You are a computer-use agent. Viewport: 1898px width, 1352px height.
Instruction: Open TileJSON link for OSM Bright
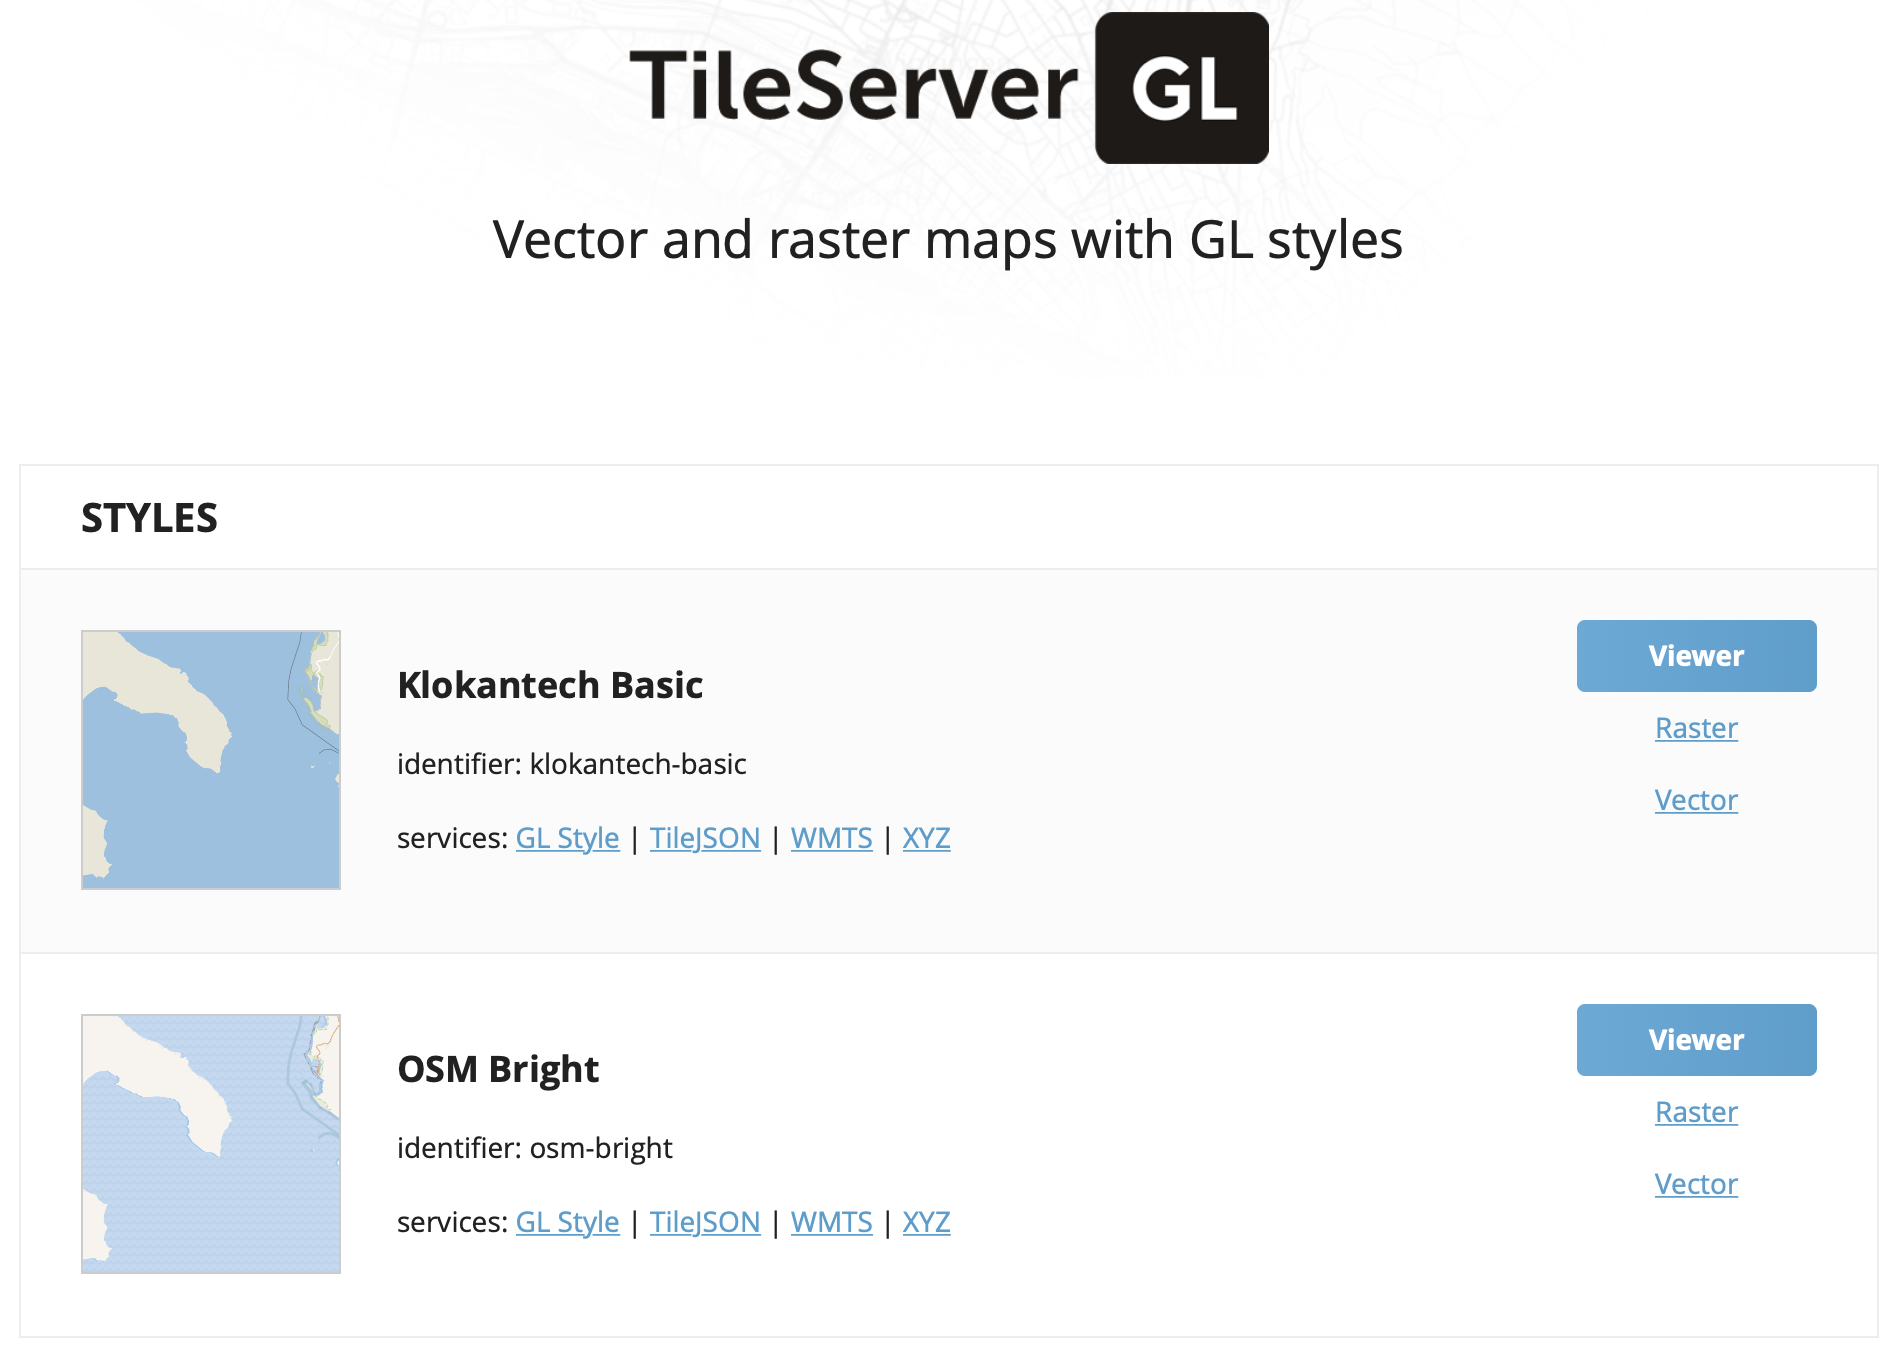705,1222
